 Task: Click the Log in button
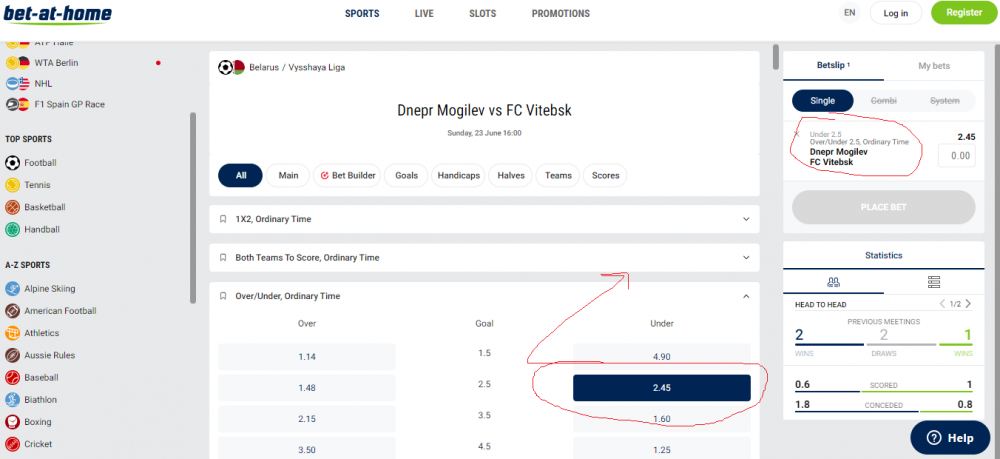[x=896, y=13]
